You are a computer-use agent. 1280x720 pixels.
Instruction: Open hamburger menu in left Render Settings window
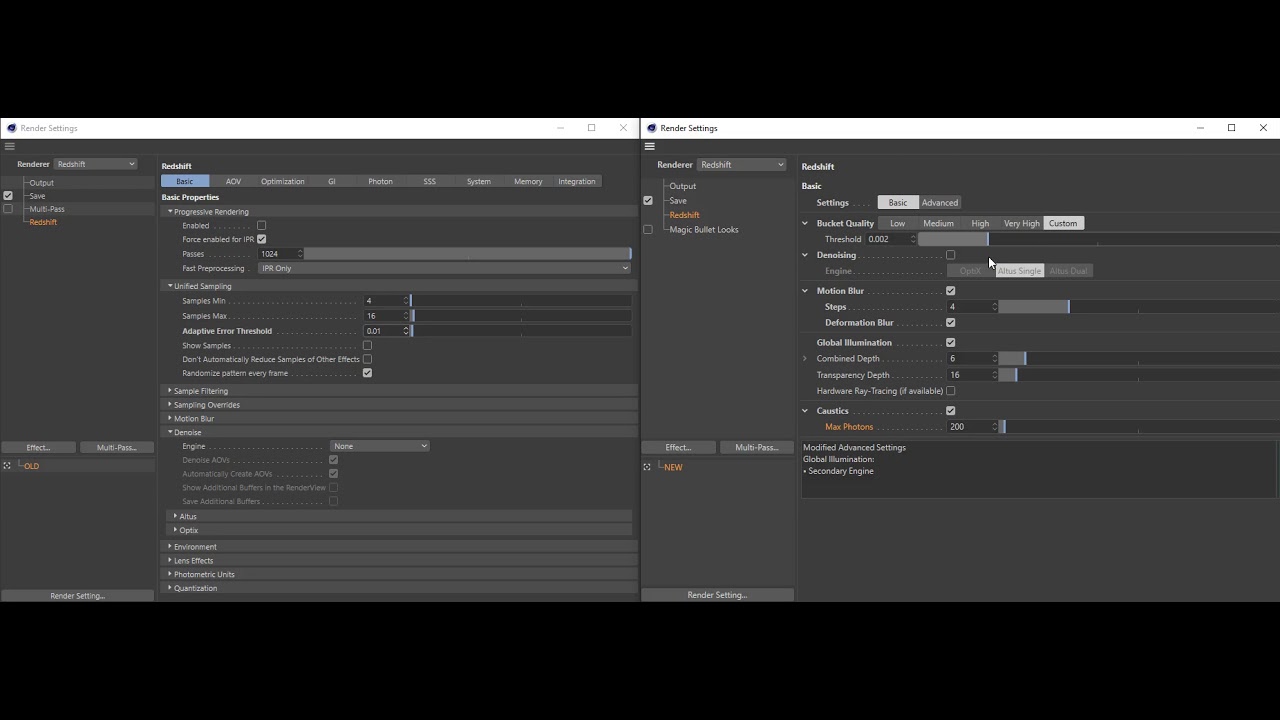(x=9, y=146)
